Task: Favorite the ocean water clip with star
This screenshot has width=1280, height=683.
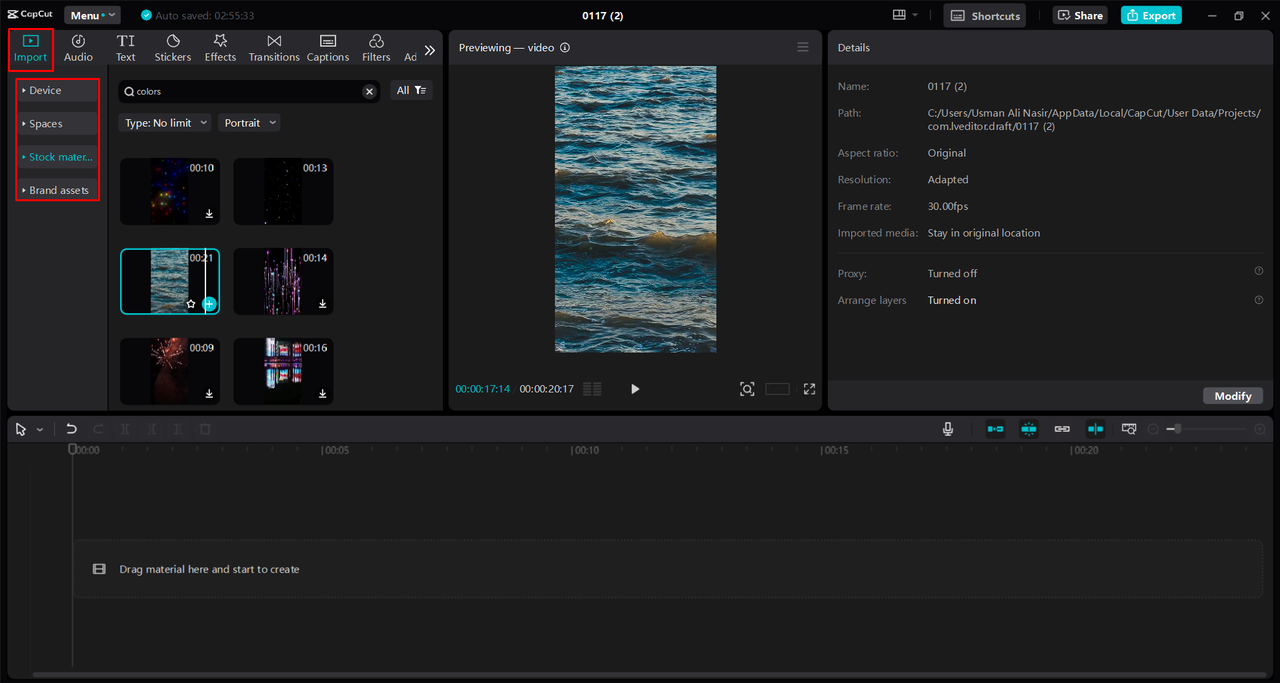Action: coord(190,303)
